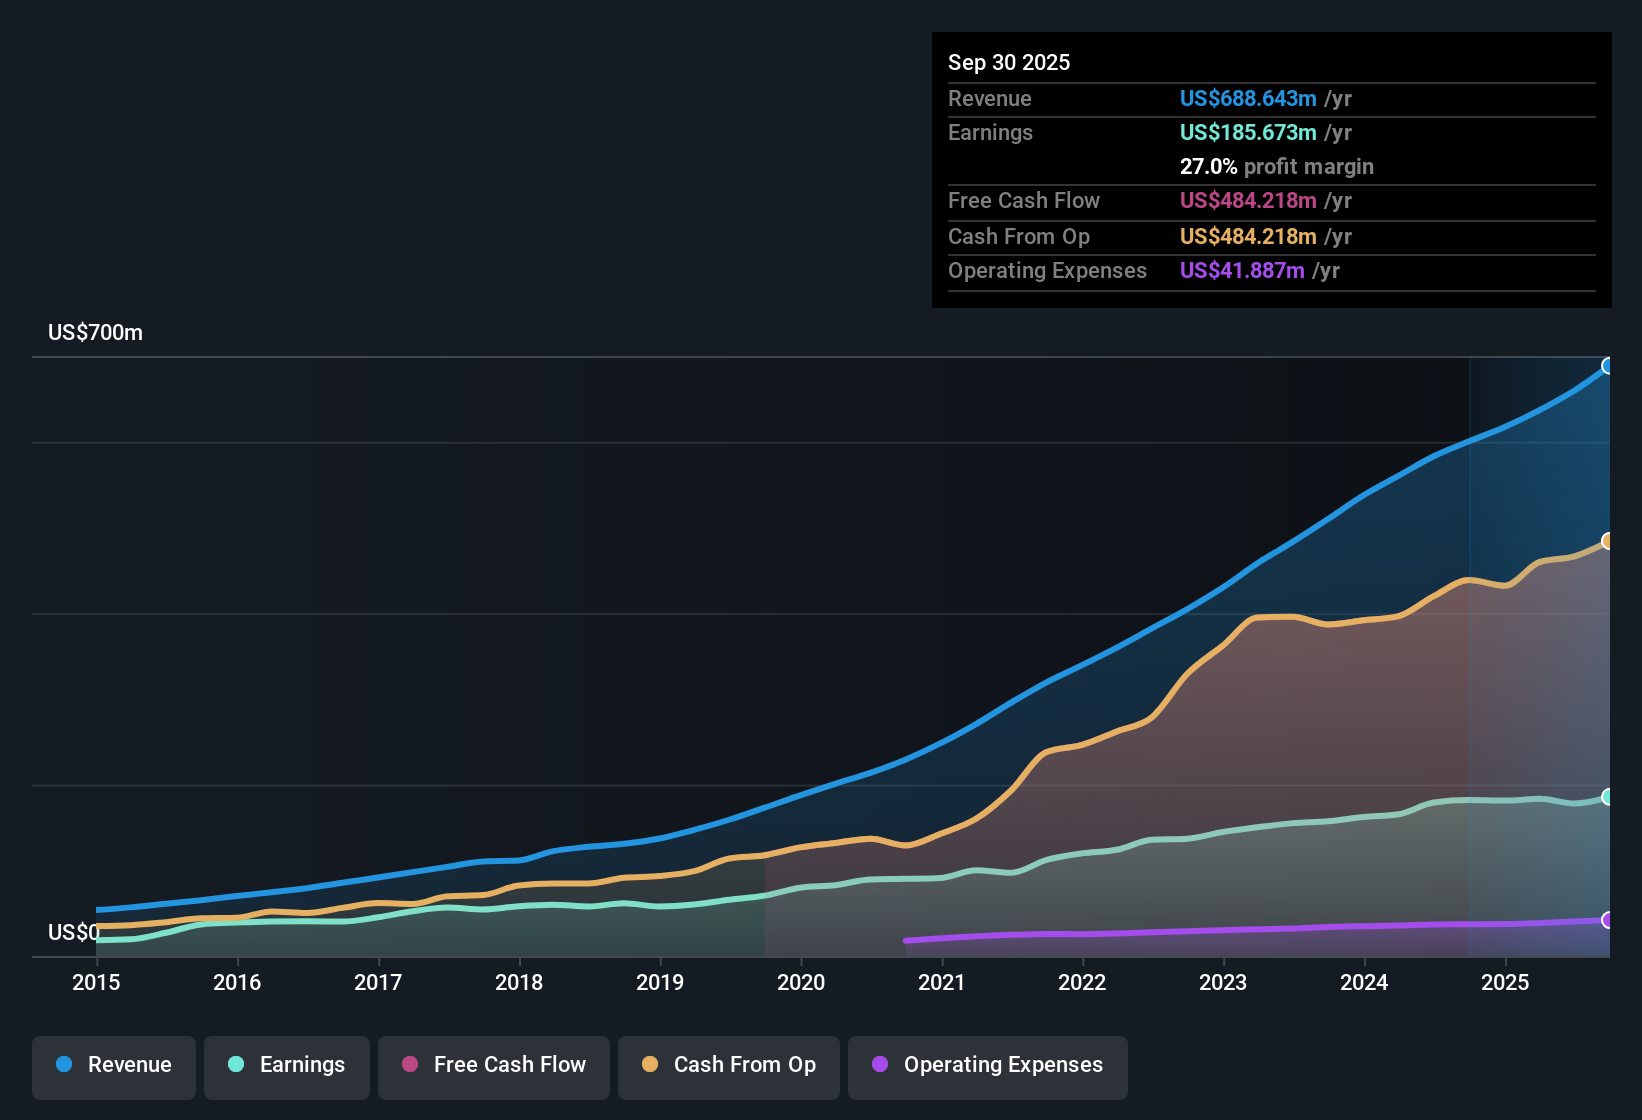
Task: Click the pink Free Cash Flow legend dot
Action: click(410, 1064)
